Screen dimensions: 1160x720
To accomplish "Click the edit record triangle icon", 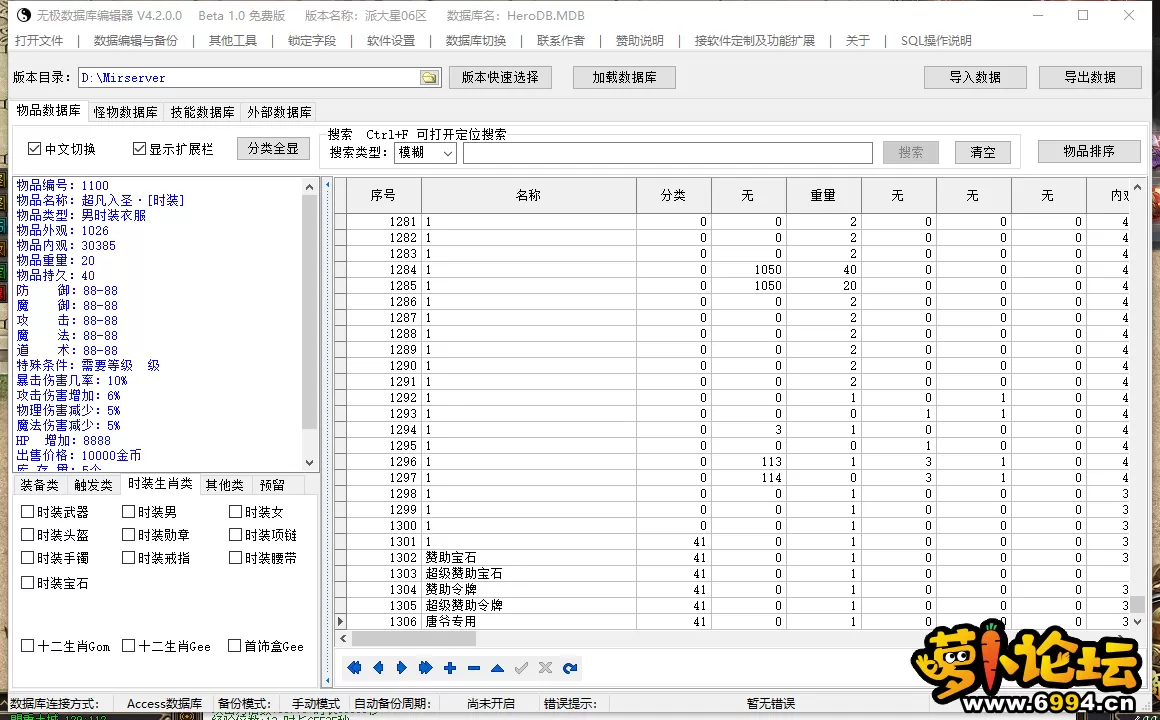I will point(498,668).
